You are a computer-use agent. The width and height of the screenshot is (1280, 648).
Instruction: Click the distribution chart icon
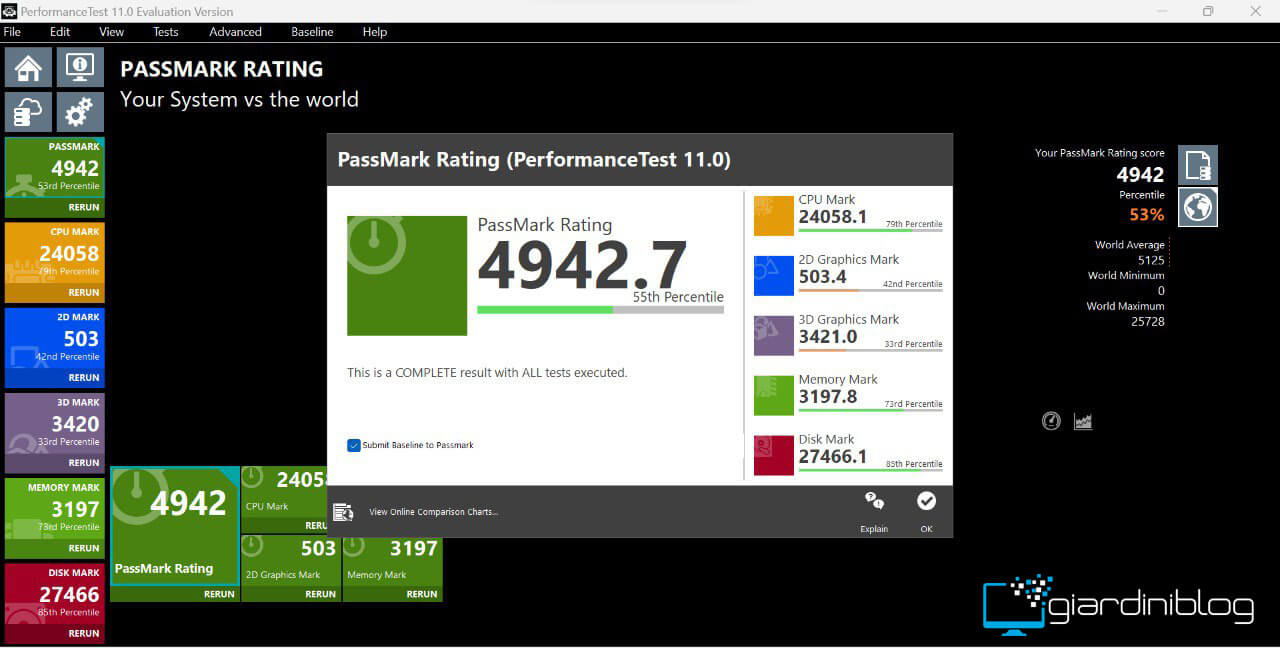1083,421
